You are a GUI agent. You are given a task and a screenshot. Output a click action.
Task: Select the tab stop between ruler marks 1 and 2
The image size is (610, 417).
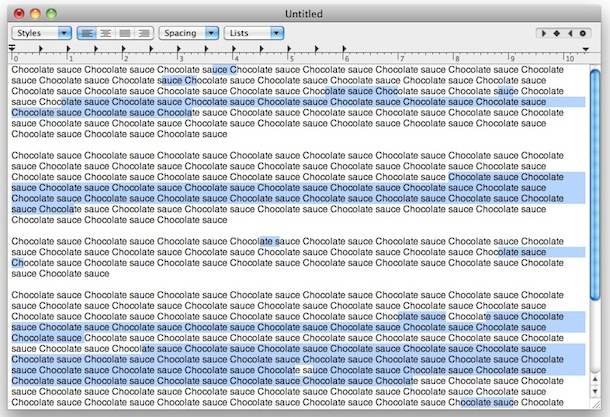point(96,49)
